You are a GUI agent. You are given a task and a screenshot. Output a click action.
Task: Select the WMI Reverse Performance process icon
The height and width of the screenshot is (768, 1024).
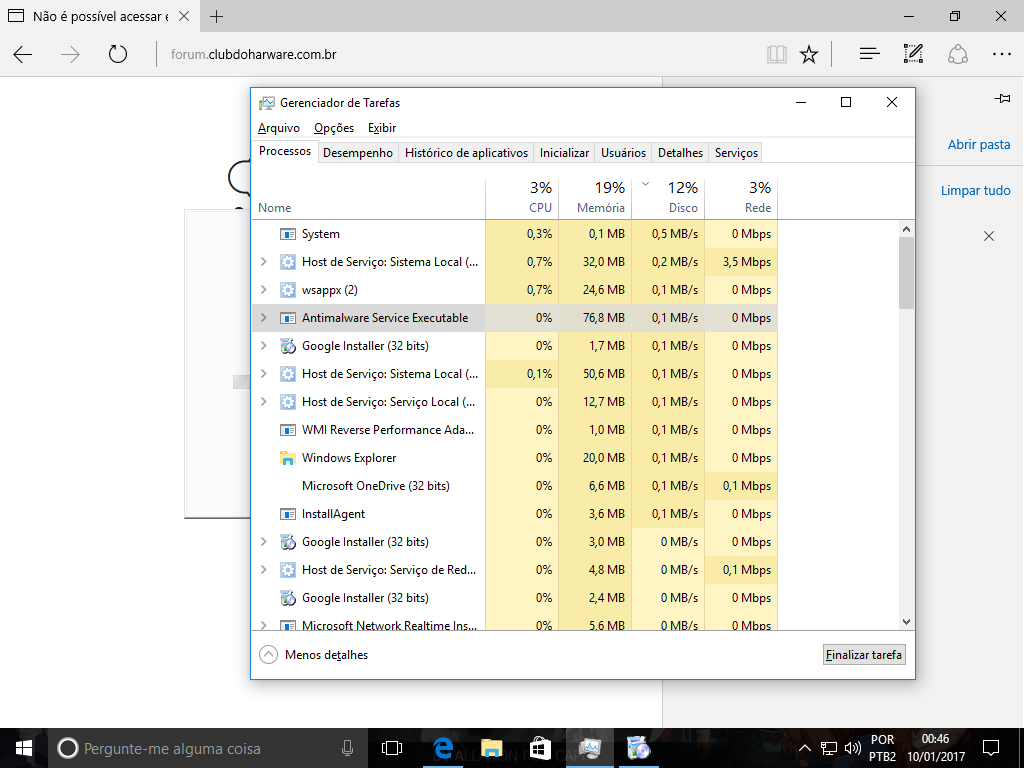click(x=287, y=430)
